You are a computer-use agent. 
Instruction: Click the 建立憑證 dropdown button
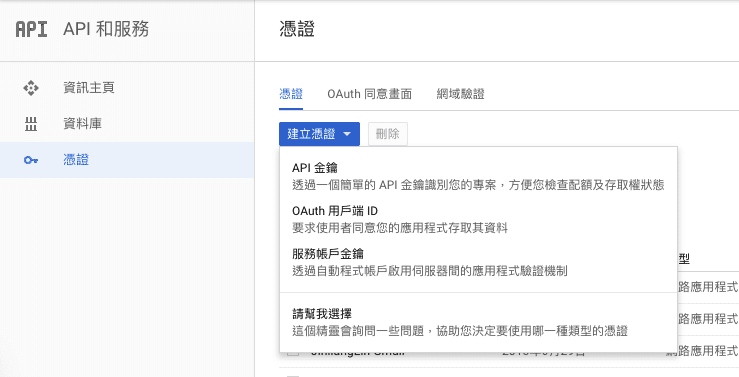(x=319, y=134)
